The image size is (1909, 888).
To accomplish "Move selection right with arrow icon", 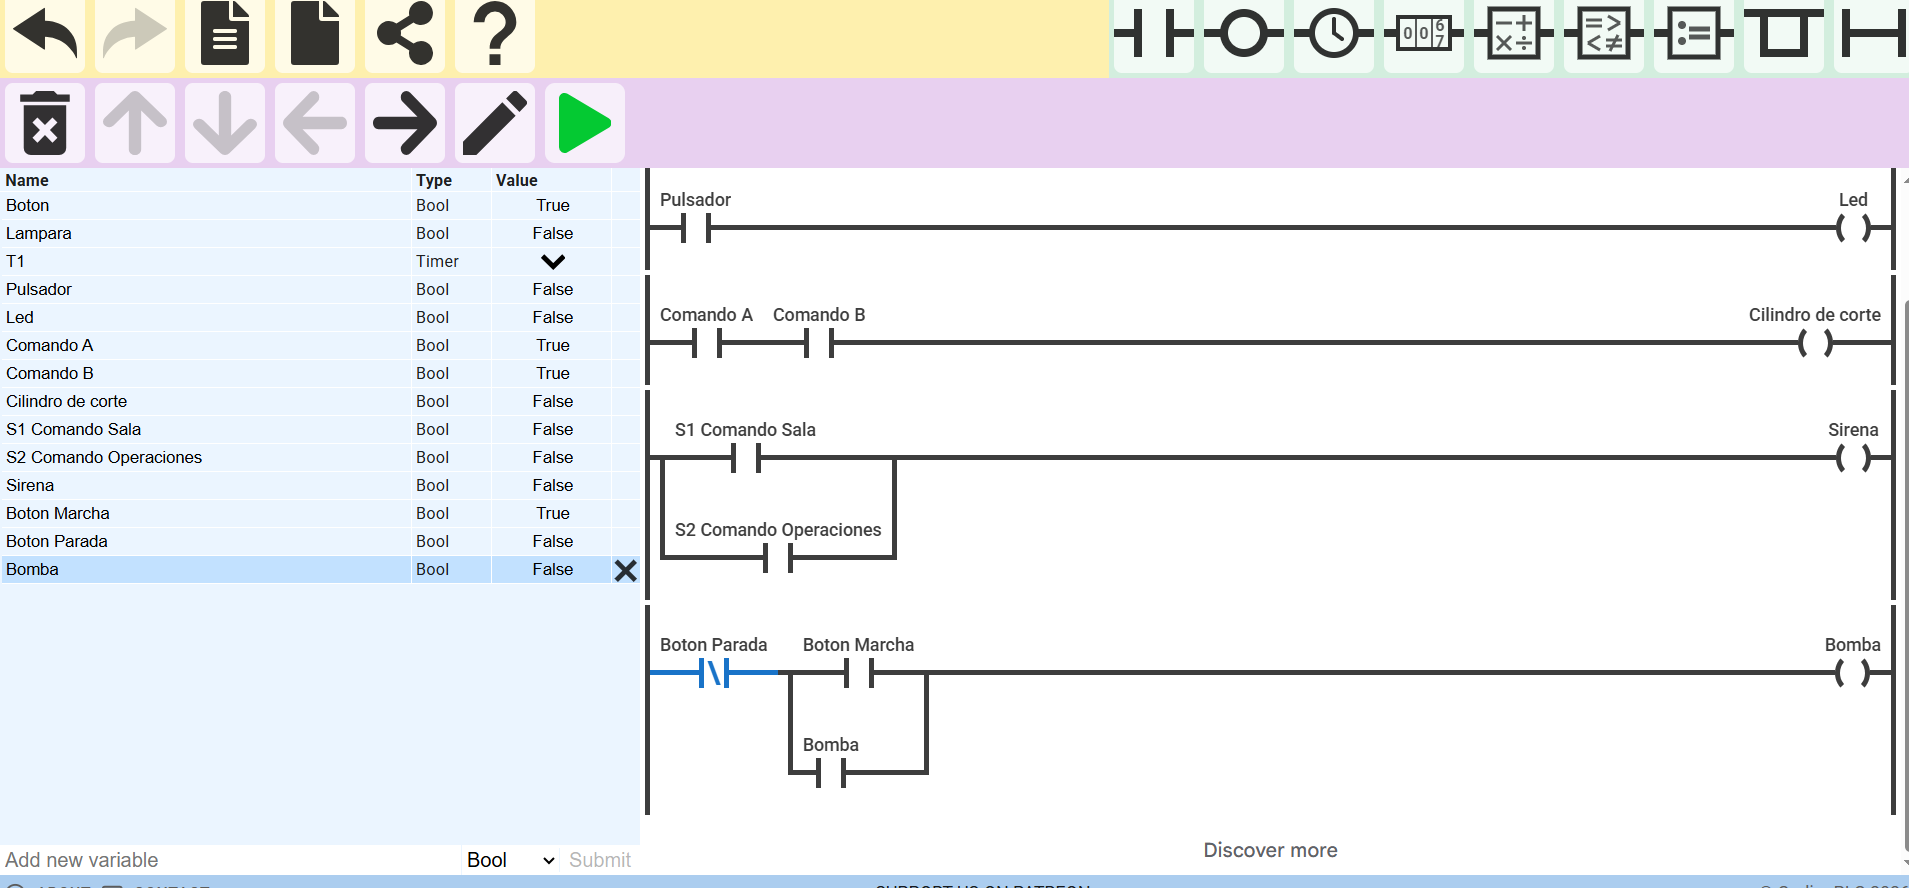I will tap(405, 123).
